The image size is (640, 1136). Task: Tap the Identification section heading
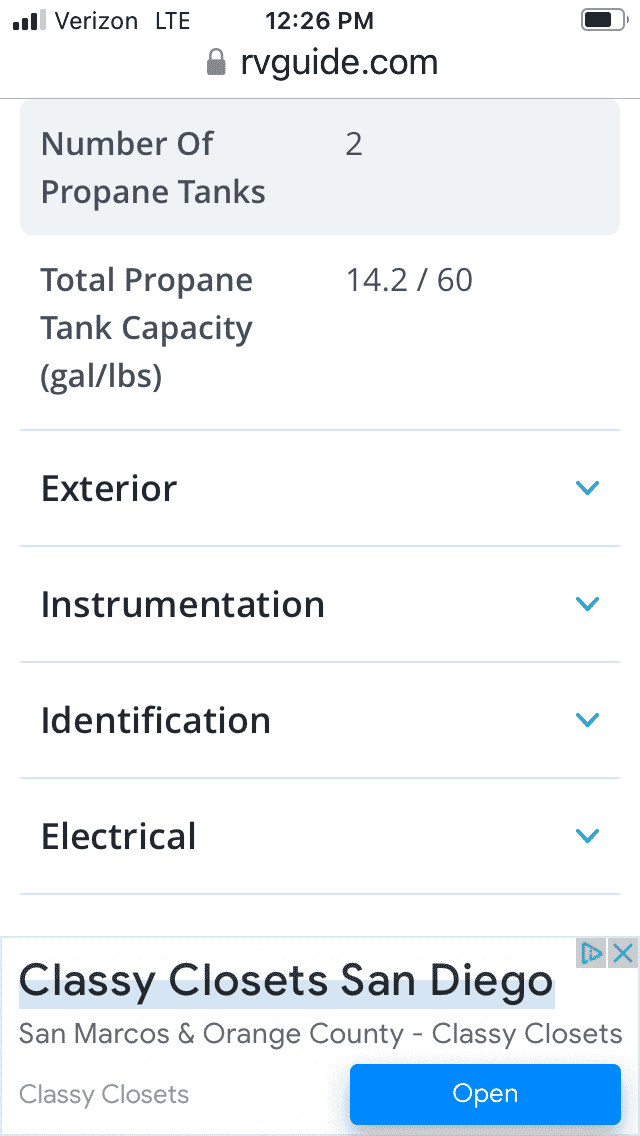point(156,720)
